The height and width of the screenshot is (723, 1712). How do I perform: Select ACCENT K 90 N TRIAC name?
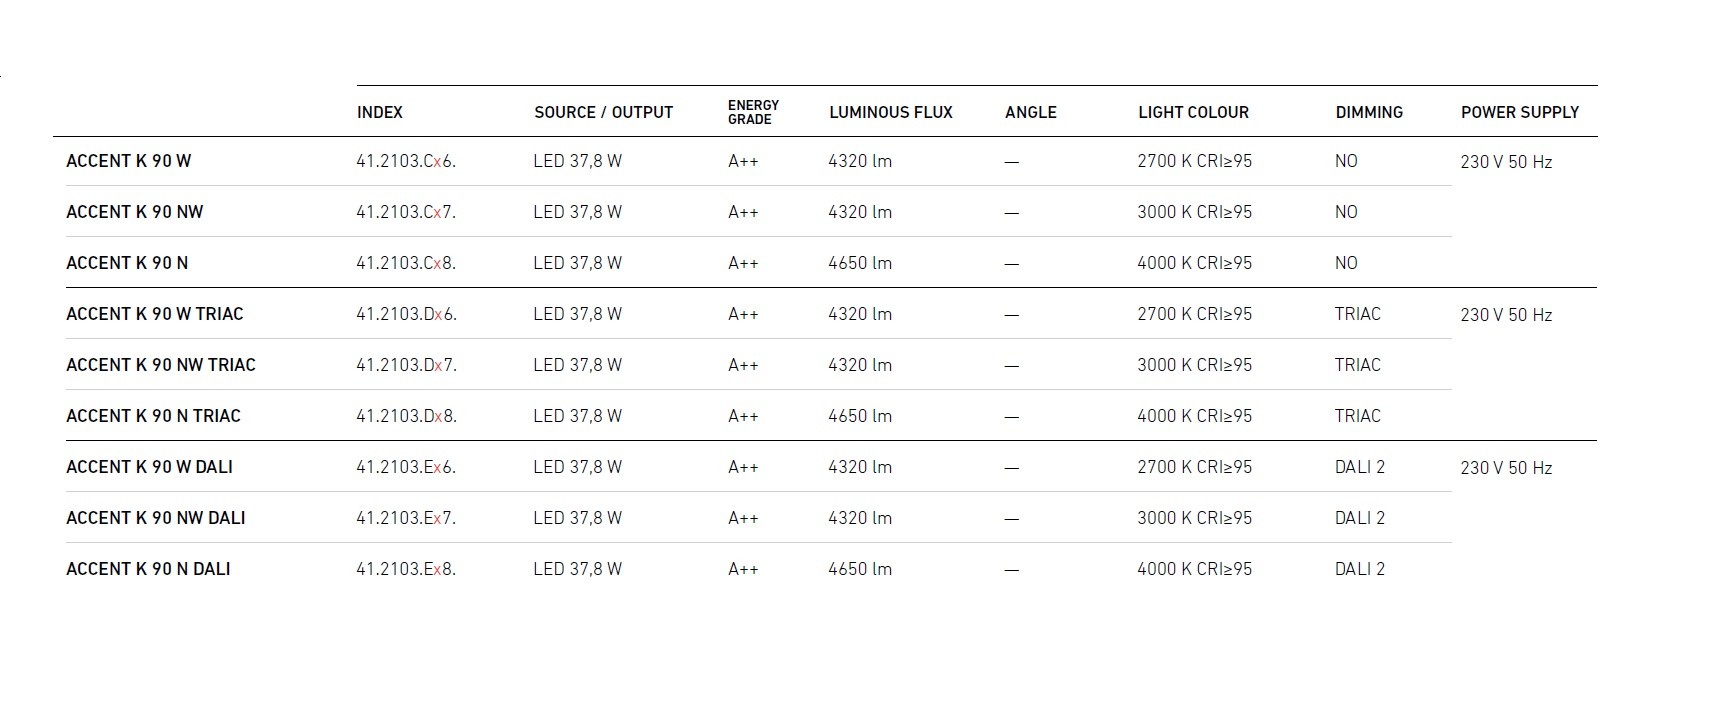[153, 416]
